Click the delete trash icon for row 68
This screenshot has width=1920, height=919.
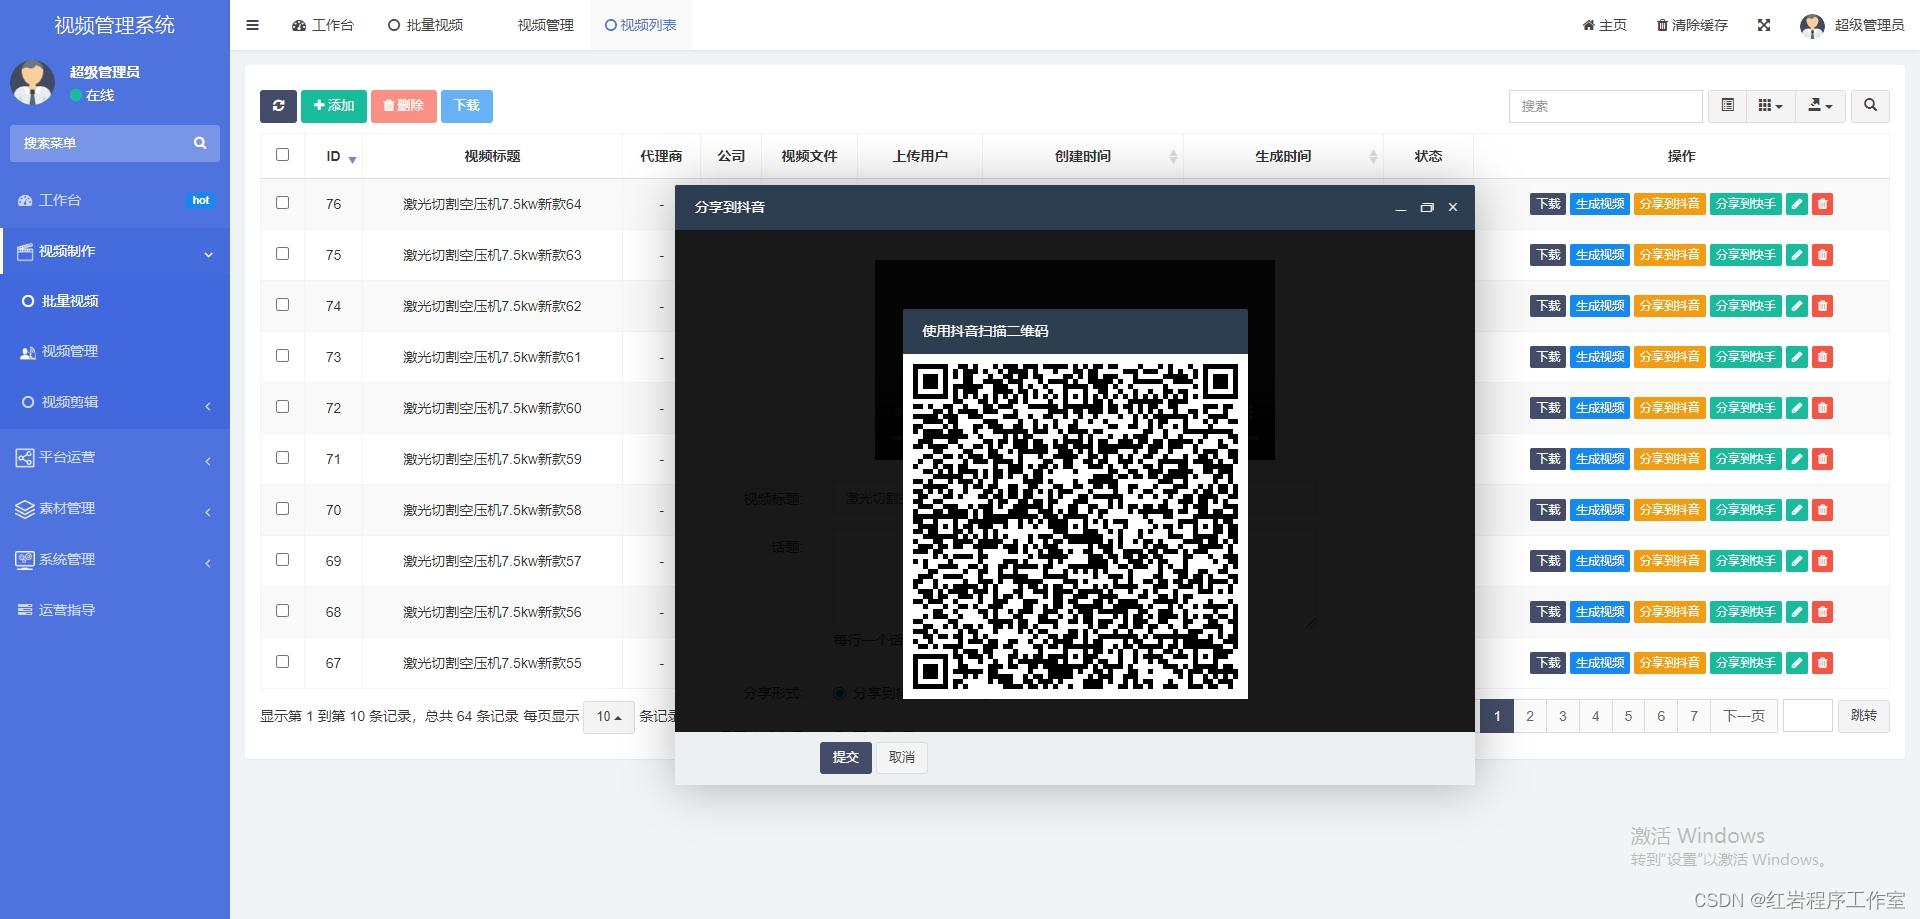tap(1823, 612)
